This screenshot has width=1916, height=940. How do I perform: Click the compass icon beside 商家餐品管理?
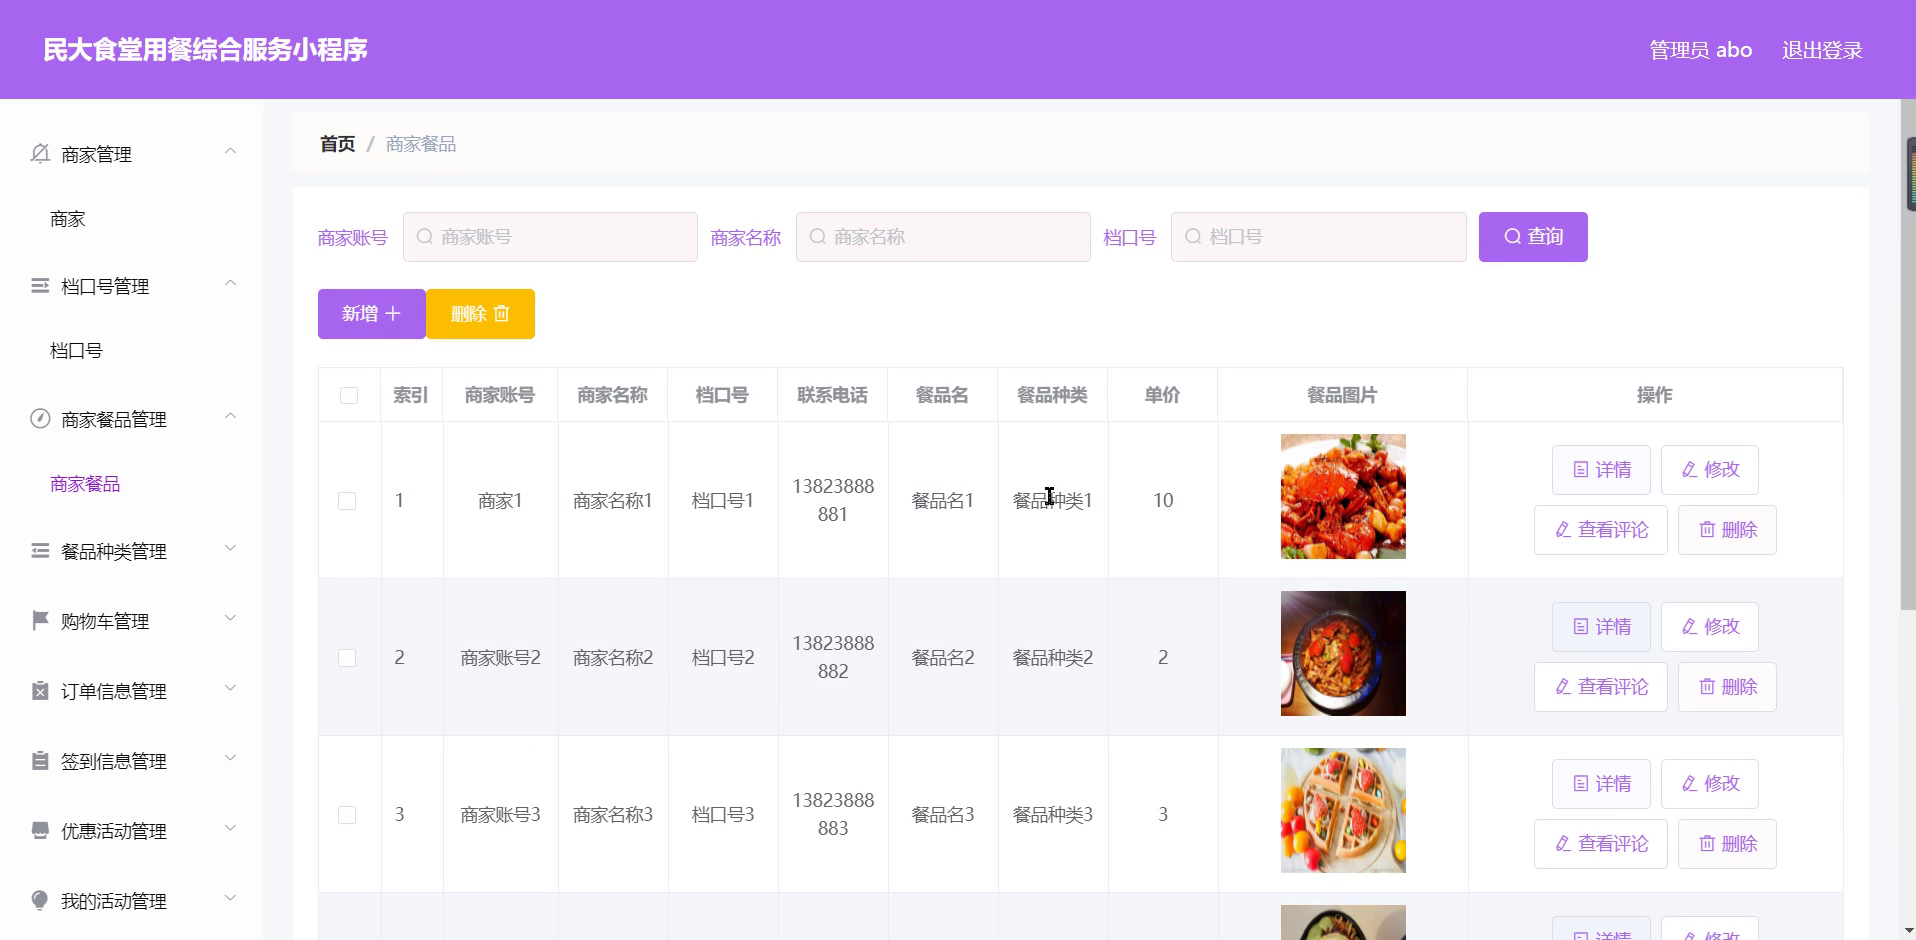(x=40, y=419)
